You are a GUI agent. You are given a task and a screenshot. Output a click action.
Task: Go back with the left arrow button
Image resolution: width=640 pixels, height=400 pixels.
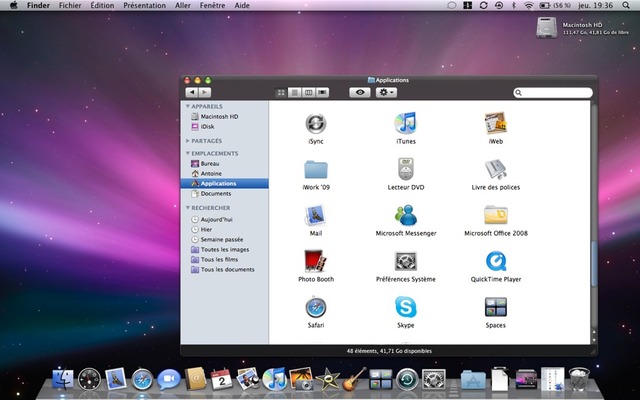click(192, 93)
